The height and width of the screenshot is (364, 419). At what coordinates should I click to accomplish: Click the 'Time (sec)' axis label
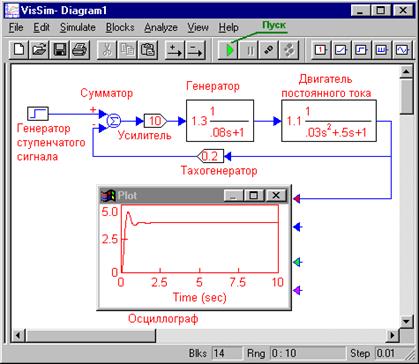pos(199,297)
